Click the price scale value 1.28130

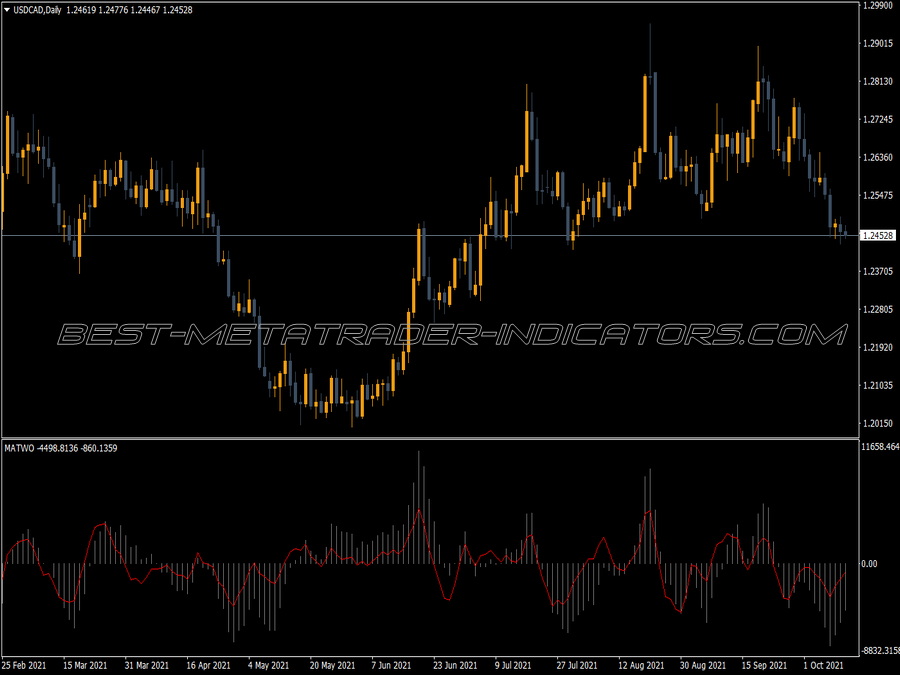point(878,82)
